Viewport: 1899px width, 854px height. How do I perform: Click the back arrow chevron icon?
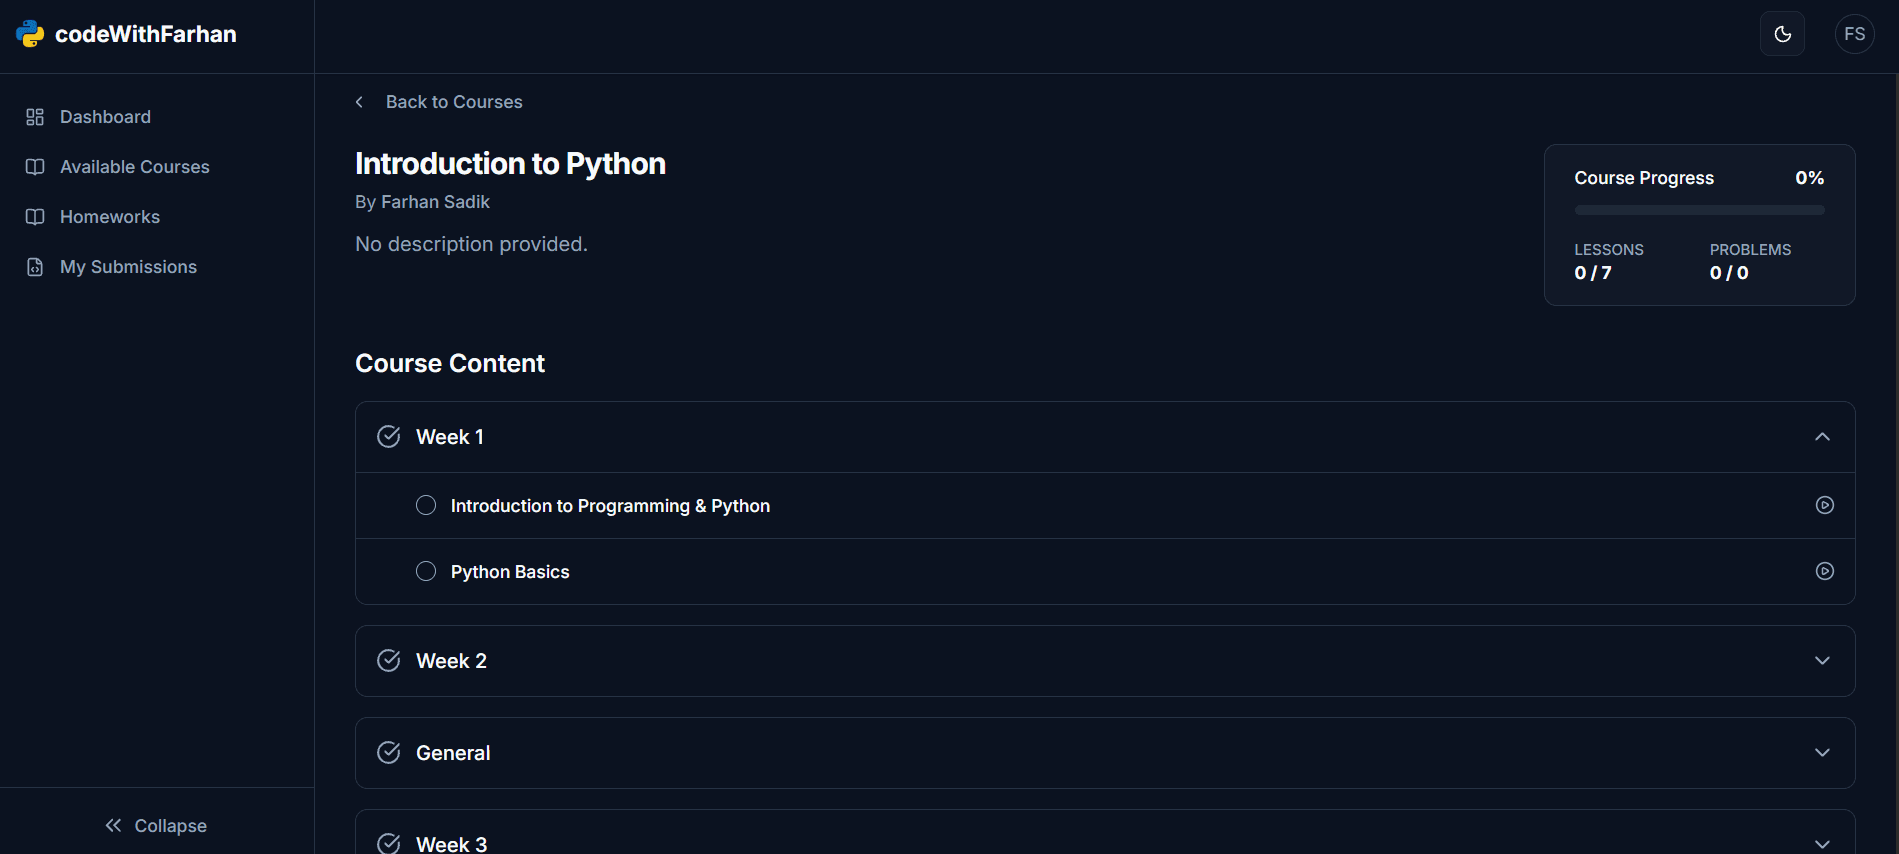[360, 102]
